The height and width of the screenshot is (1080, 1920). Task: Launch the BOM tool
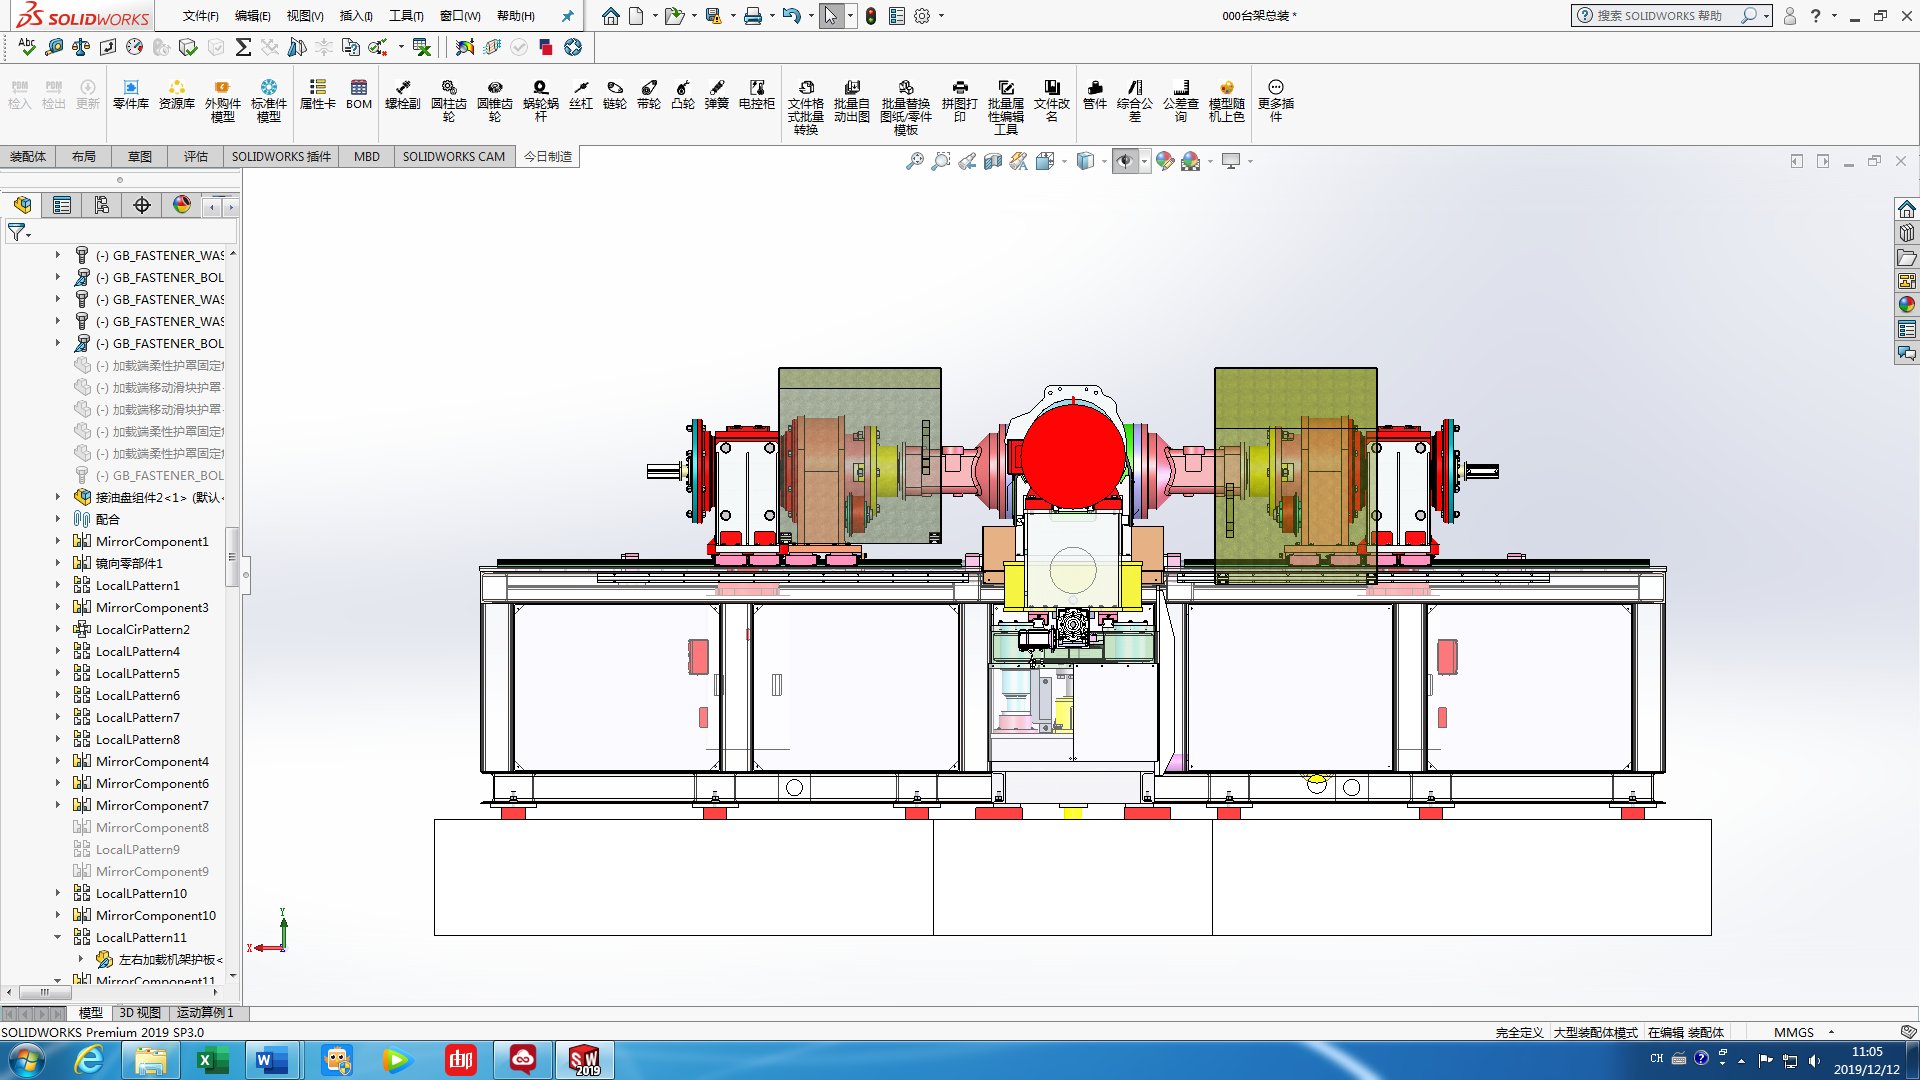pos(359,95)
